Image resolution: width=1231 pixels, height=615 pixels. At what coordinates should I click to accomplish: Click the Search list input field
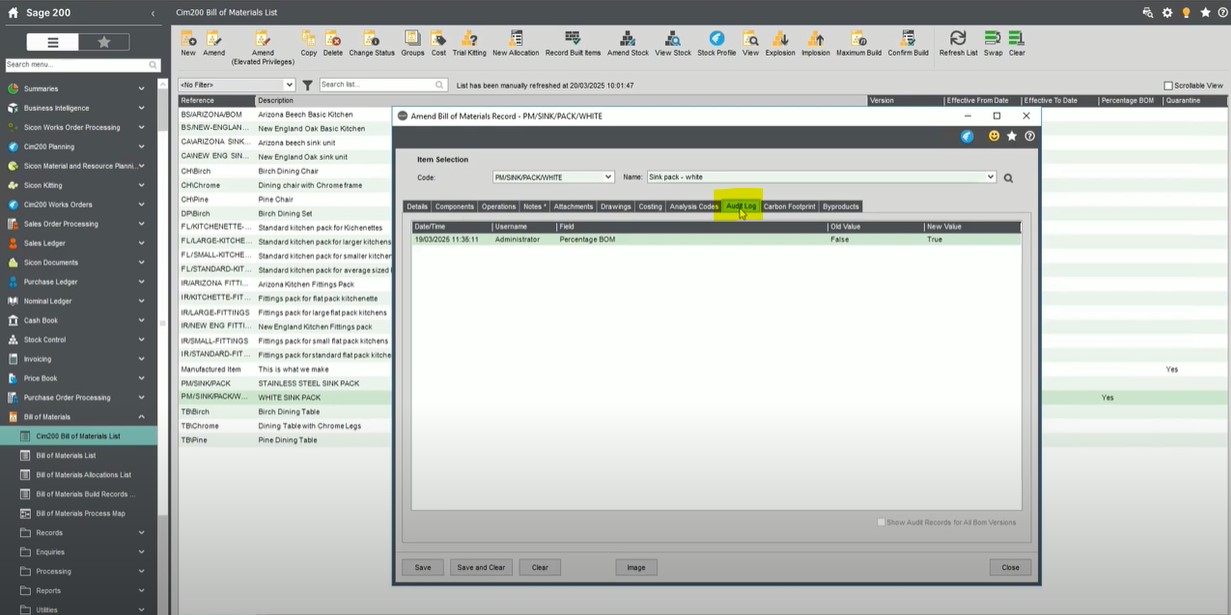pyautogui.click(x=376, y=85)
